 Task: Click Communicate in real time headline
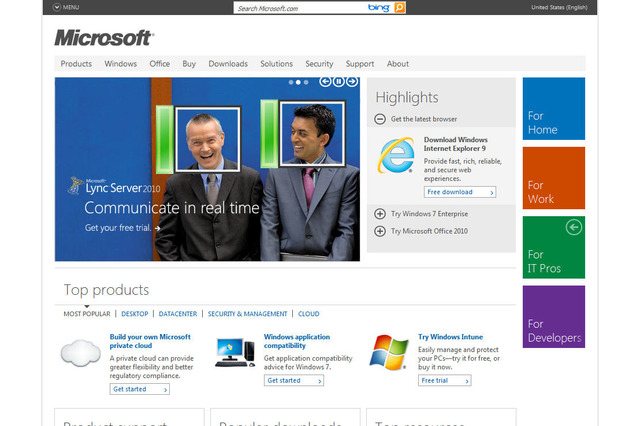click(x=172, y=208)
